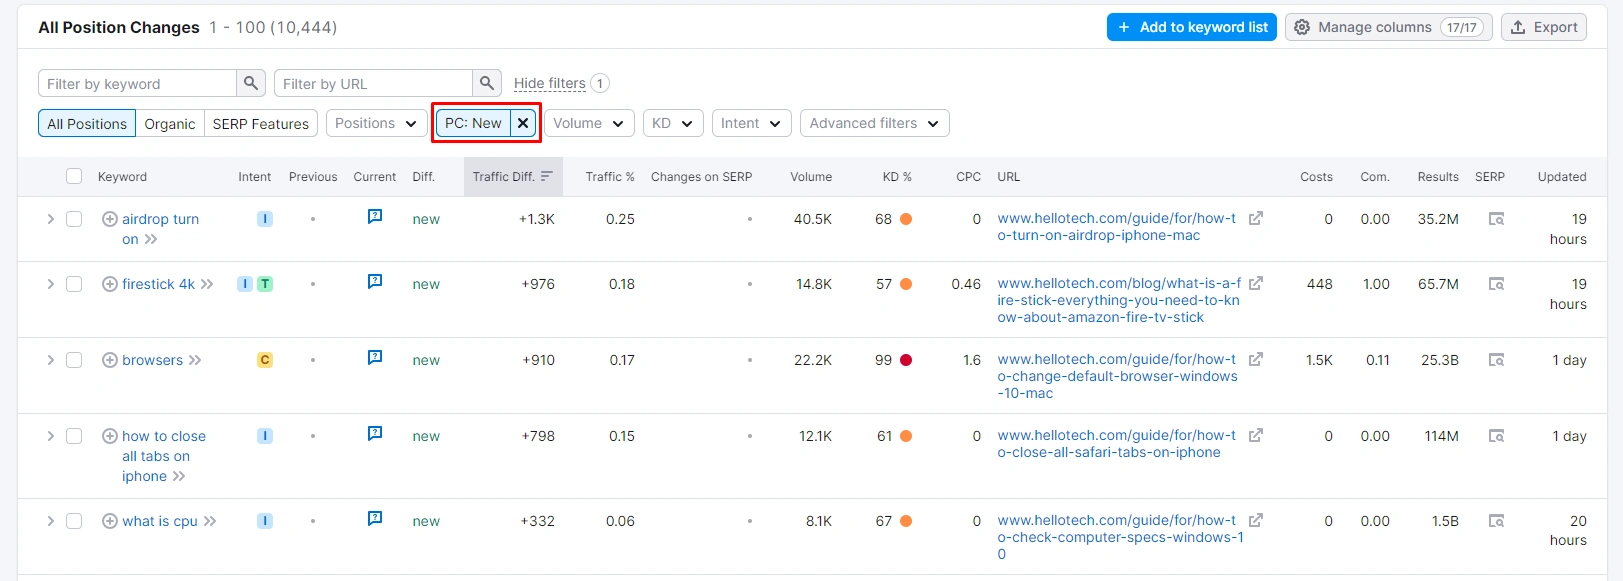The height and width of the screenshot is (581, 1623).
Task: Sort by Volume column header
Action: pyautogui.click(x=811, y=177)
